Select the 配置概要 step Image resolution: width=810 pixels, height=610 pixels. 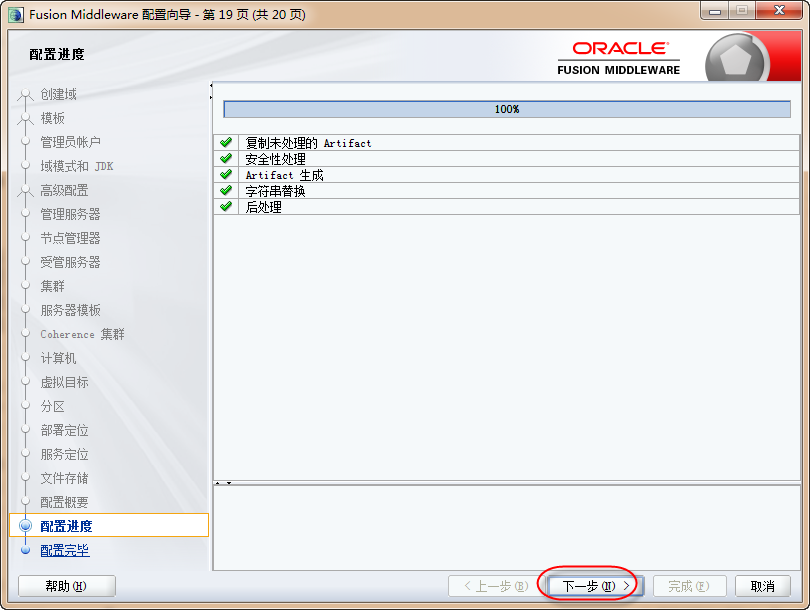click(x=65, y=502)
